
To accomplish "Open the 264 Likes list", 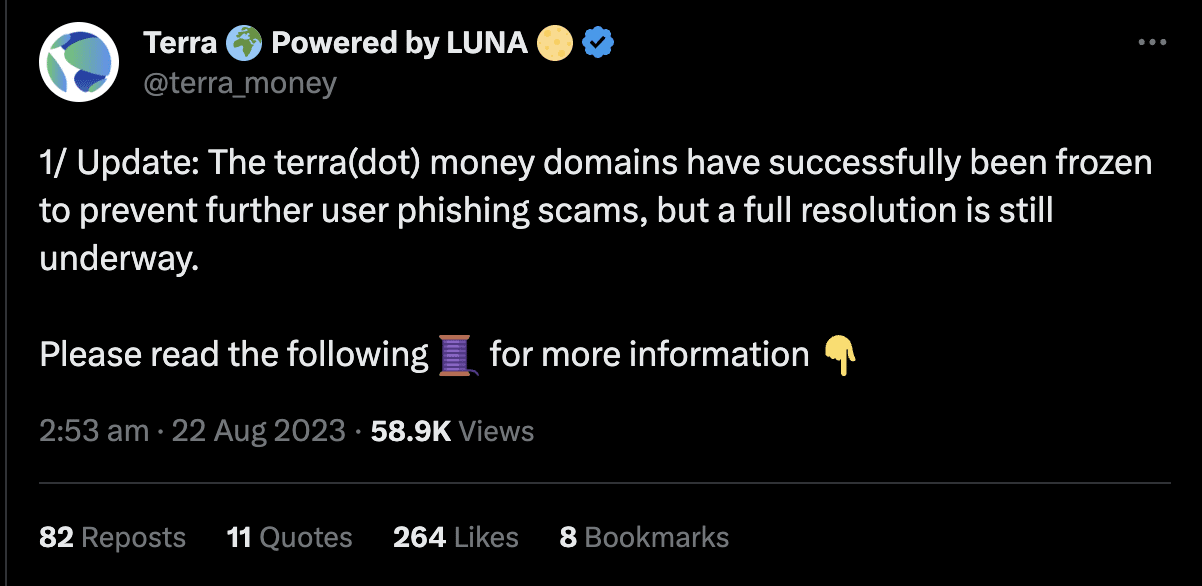I will (455, 537).
